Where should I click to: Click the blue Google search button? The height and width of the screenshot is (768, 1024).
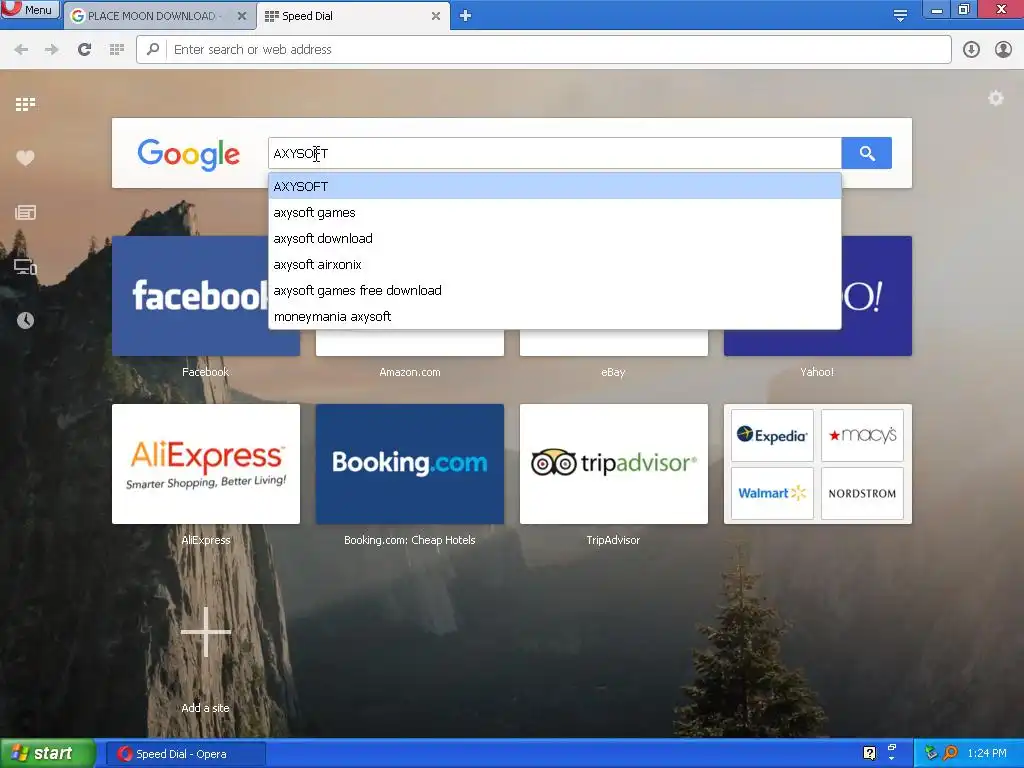coord(867,153)
